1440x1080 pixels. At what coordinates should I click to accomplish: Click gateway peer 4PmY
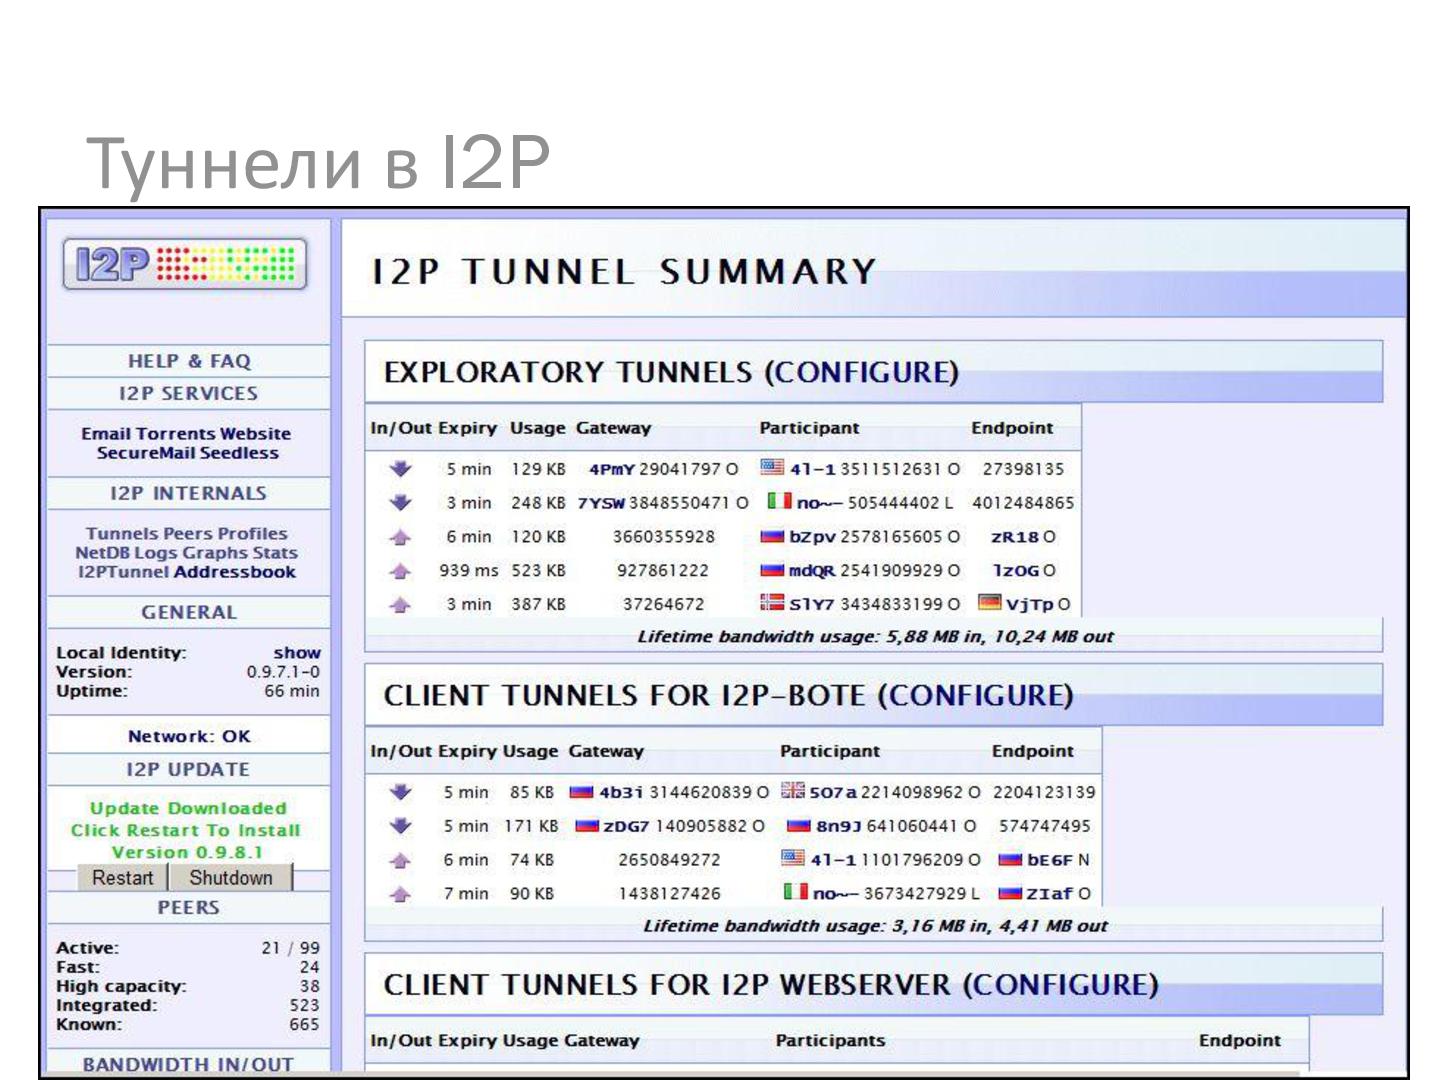[x=611, y=469]
